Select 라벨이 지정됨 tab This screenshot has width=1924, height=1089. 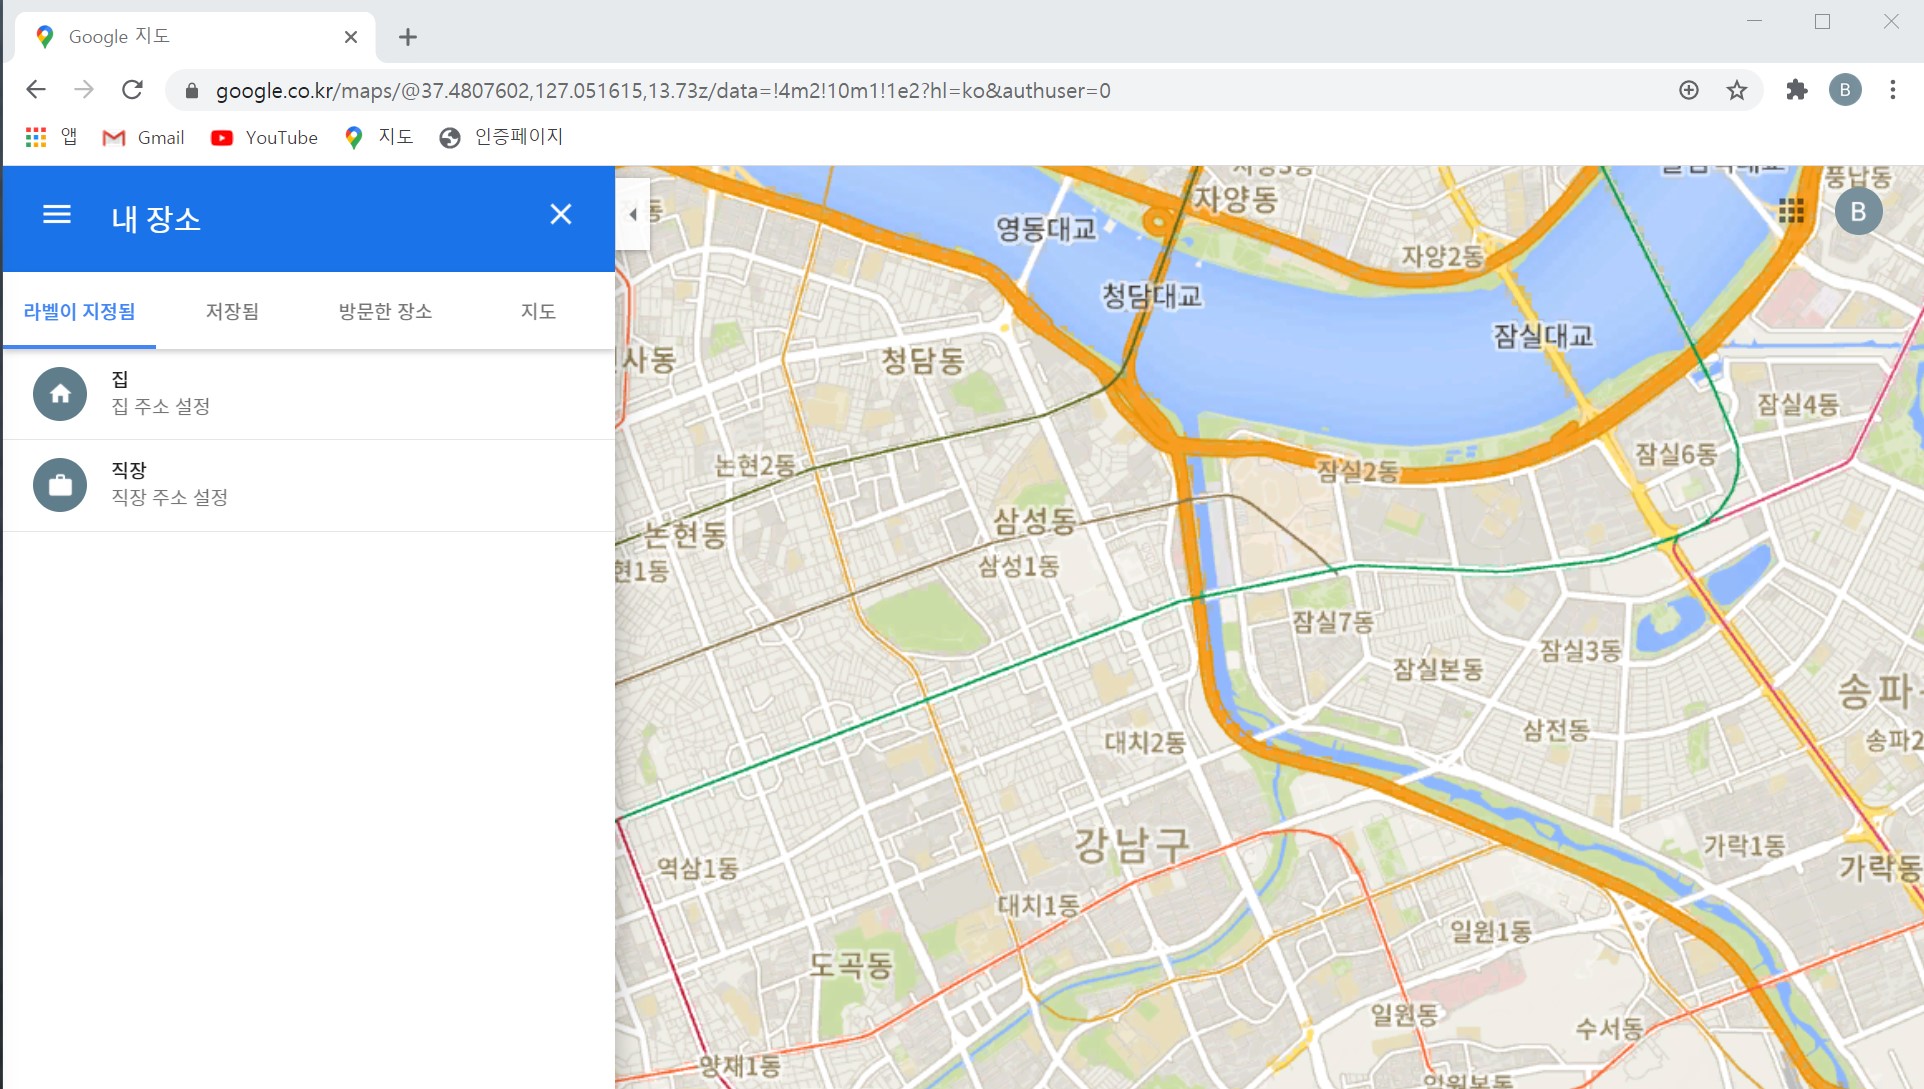[x=79, y=311]
